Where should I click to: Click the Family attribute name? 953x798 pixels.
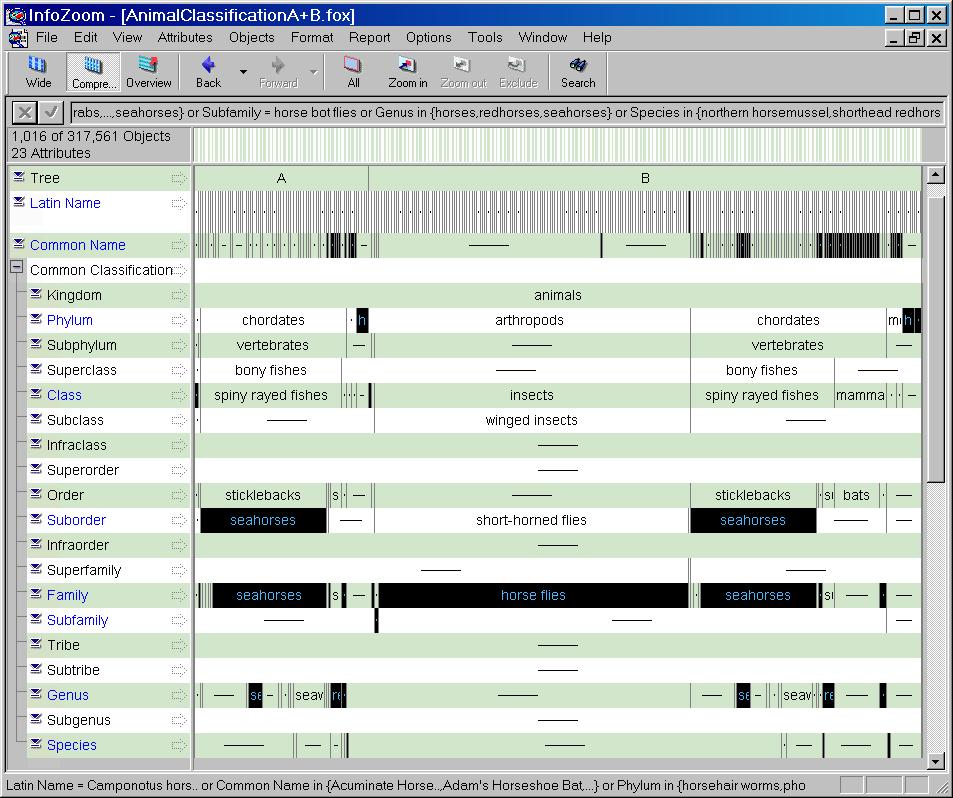tap(67, 595)
